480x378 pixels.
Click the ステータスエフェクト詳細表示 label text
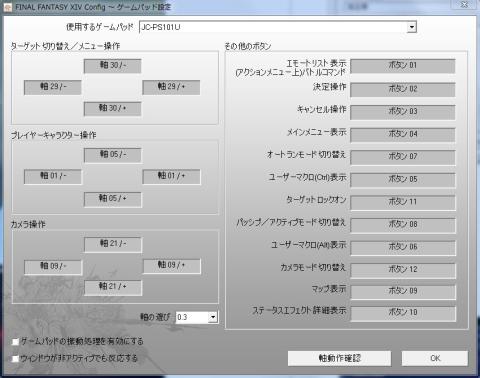[x=299, y=311]
